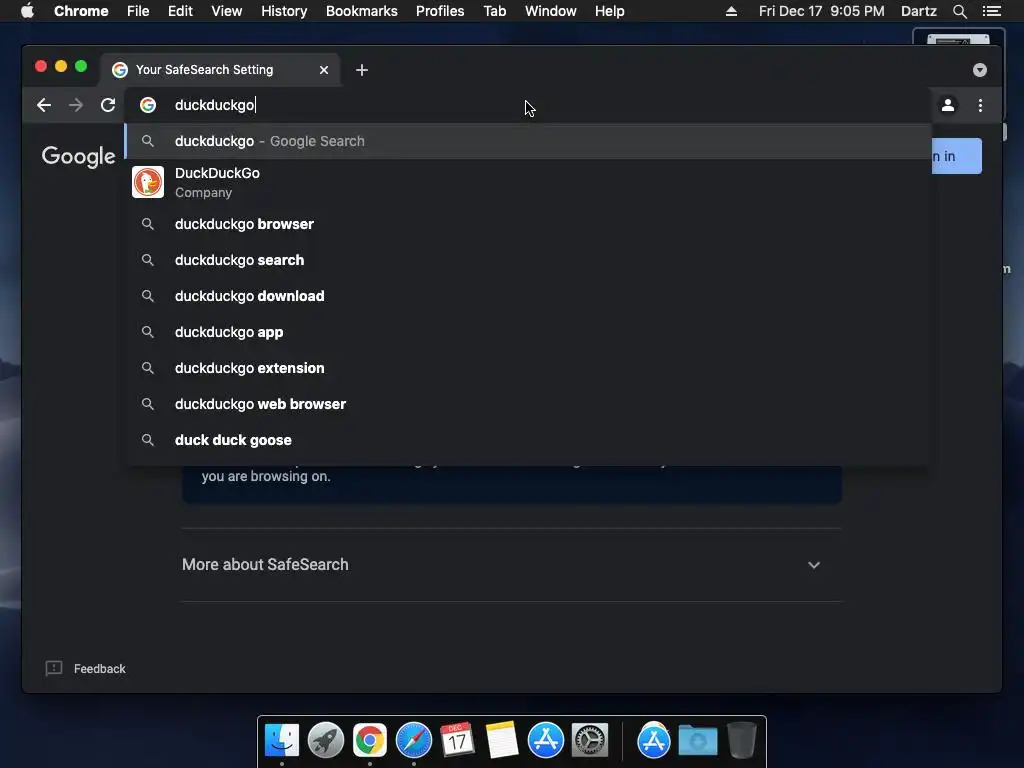Open the Apple menu
The image size is (1024, 768).
pyautogui.click(x=27, y=11)
